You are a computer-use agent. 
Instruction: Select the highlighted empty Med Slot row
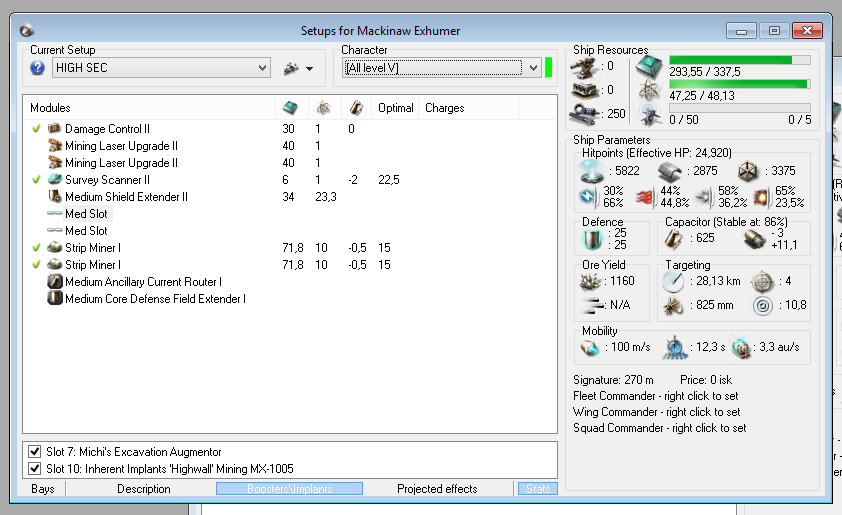click(x=86, y=214)
